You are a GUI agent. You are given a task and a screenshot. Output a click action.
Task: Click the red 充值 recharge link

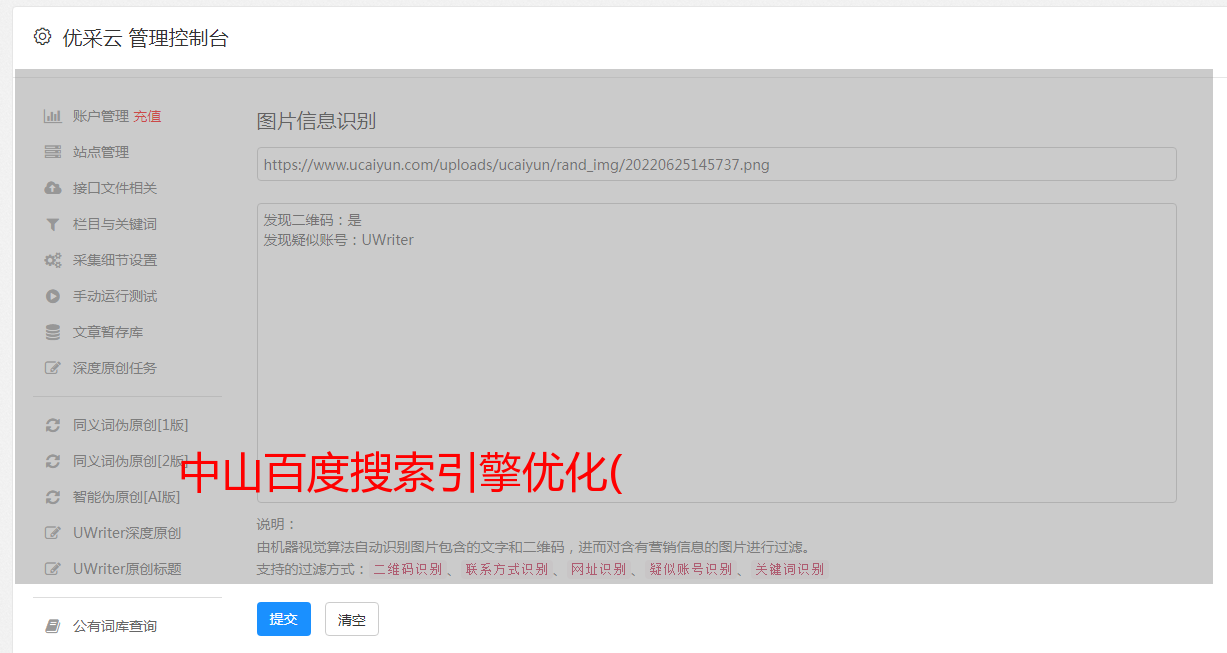(x=147, y=116)
